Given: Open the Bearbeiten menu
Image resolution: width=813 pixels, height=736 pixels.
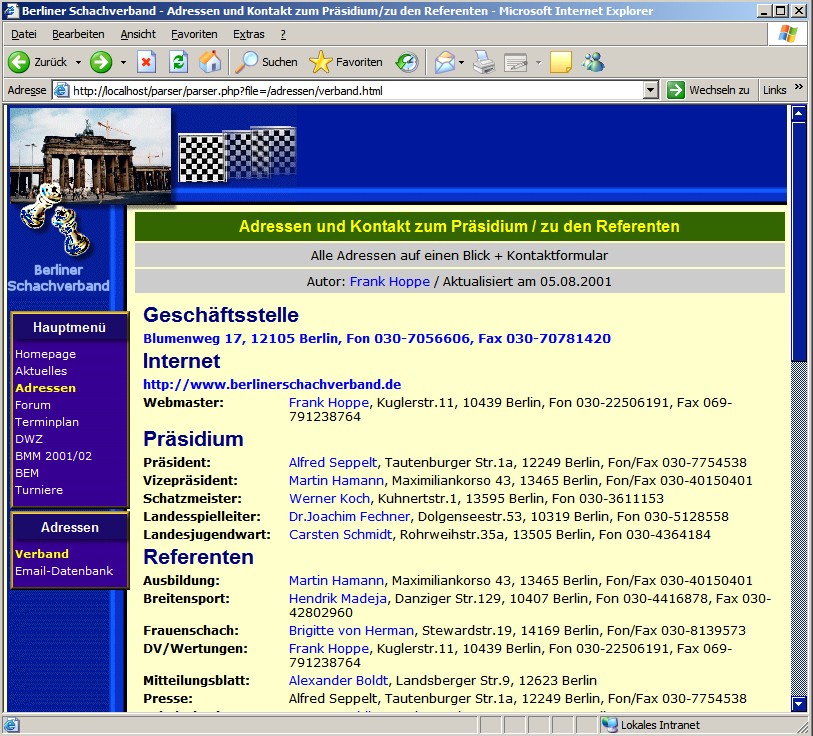Looking at the screenshot, I should pyautogui.click(x=78, y=34).
